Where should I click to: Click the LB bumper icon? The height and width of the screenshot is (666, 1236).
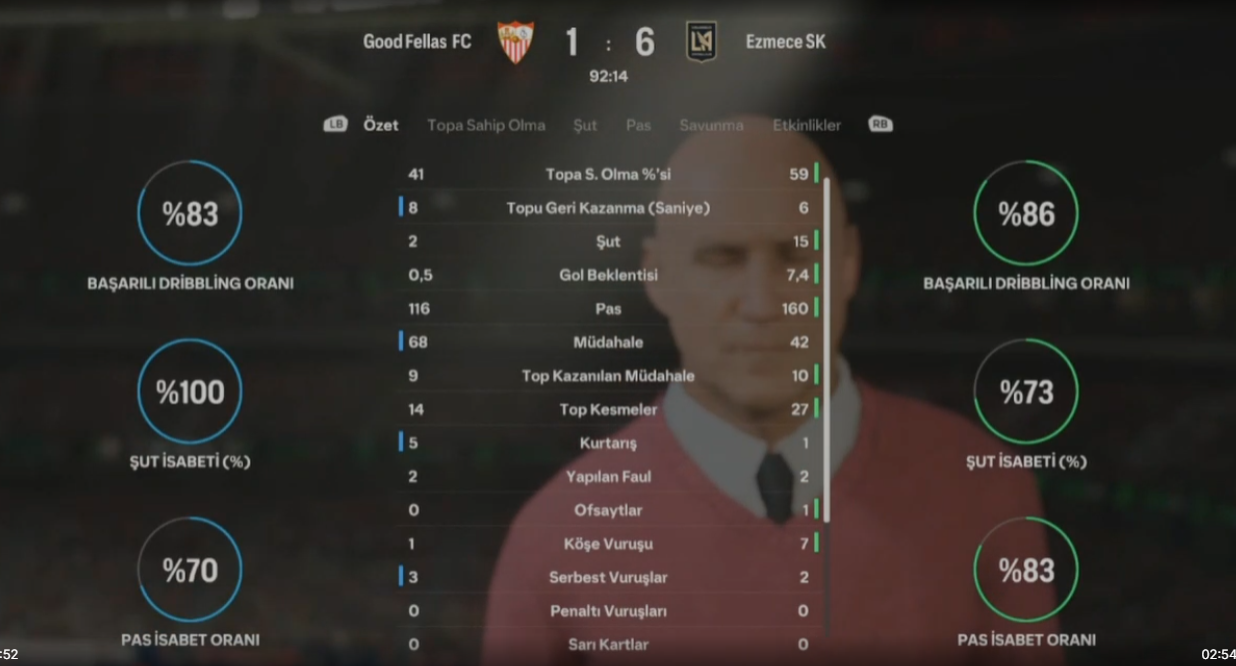(x=336, y=125)
